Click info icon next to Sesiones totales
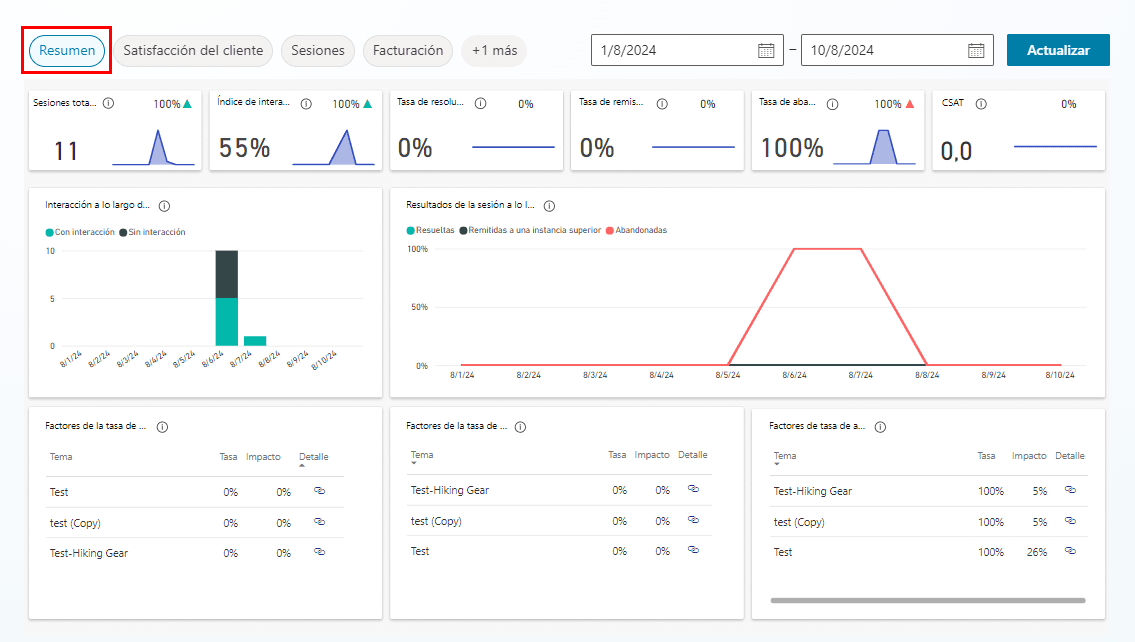Image resolution: width=1135 pixels, height=642 pixels. (x=108, y=103)
